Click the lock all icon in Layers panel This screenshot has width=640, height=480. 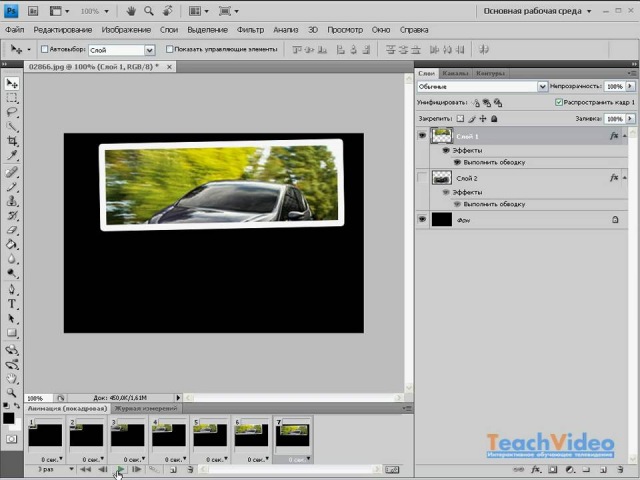coord(494,118)
